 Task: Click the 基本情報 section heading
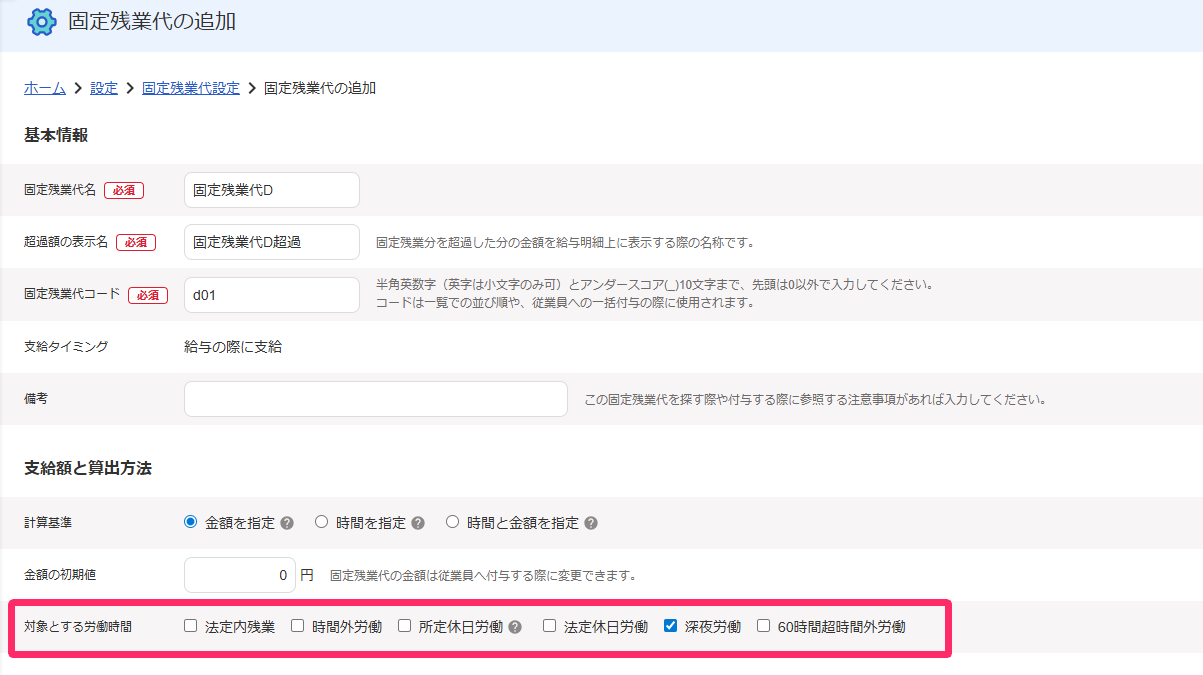(x=56, y=135)
